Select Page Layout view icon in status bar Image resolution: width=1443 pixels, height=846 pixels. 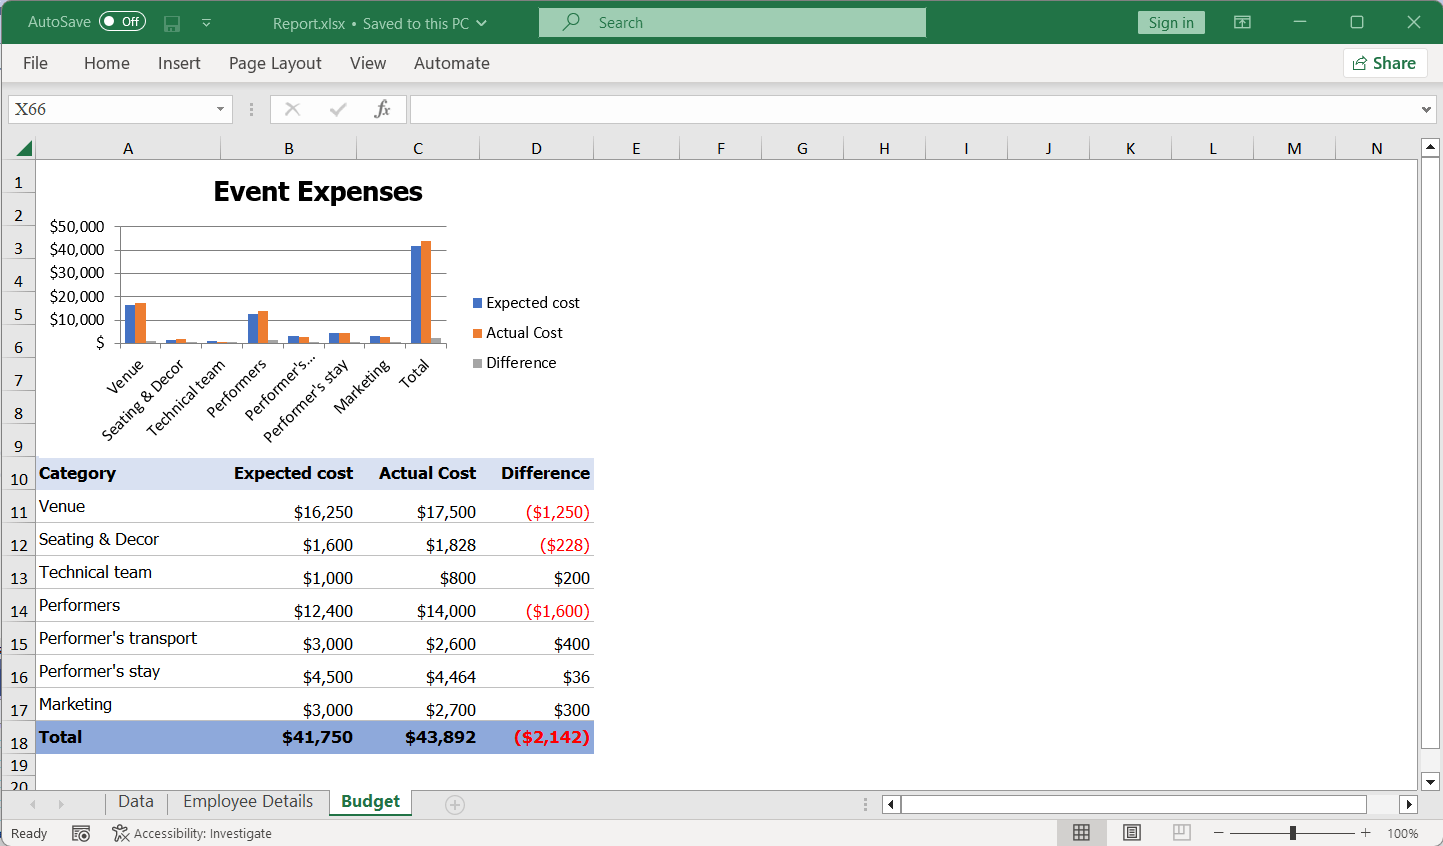point(1131,832)
